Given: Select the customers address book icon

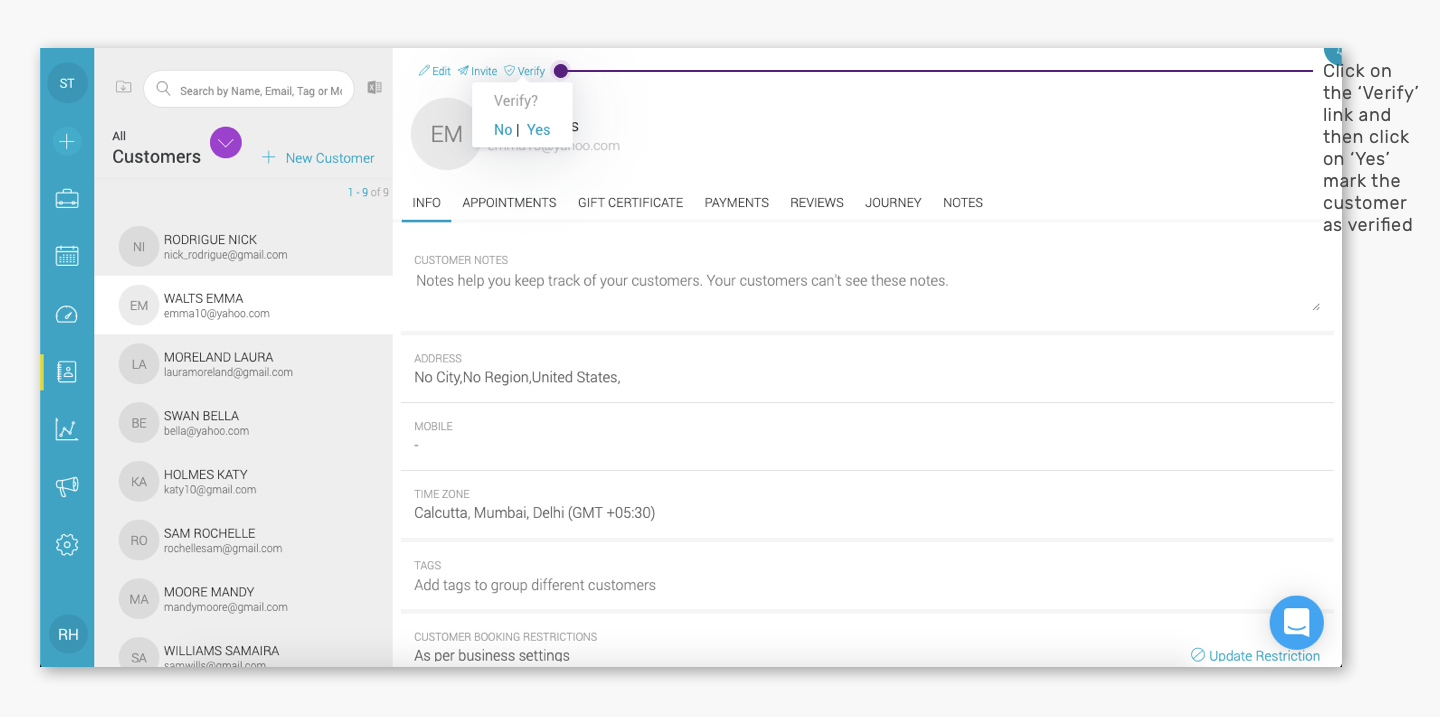Looking at the screenshot, I should tap(67, 372).
